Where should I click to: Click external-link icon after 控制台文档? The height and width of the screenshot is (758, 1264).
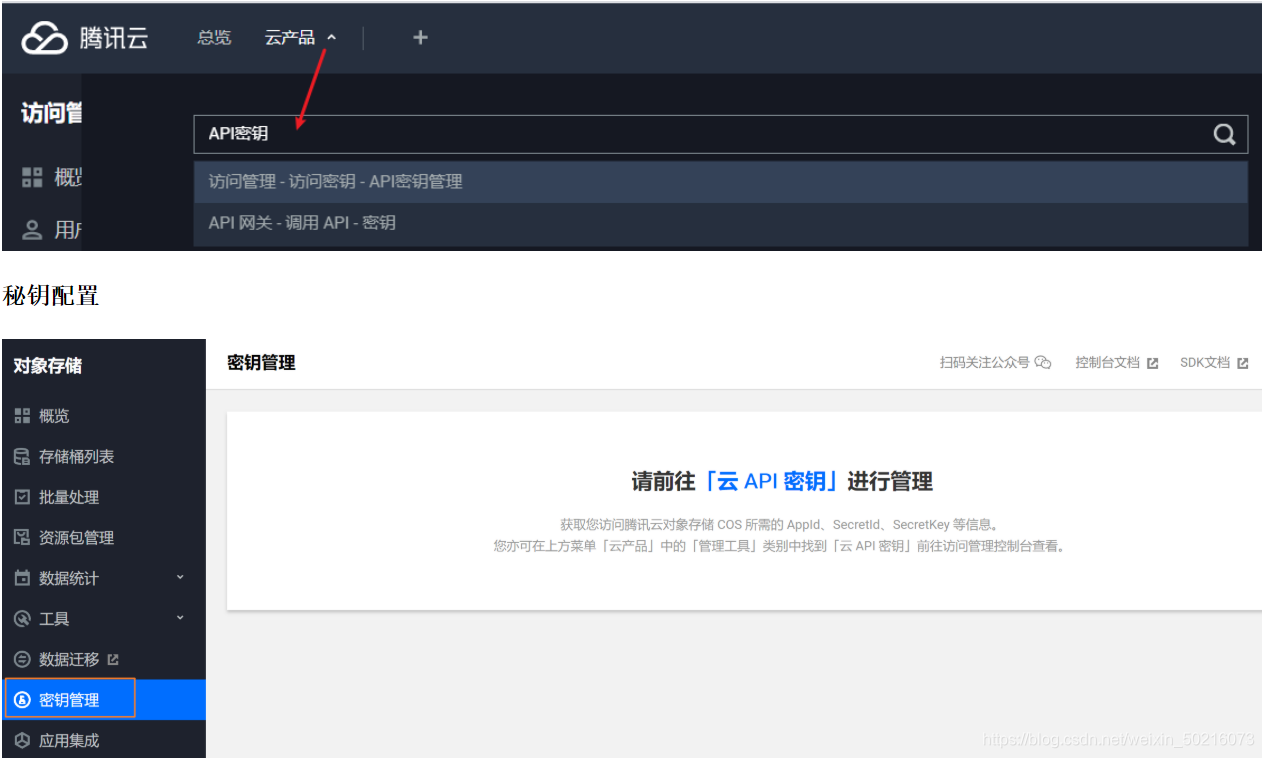tap(1152, 363)
